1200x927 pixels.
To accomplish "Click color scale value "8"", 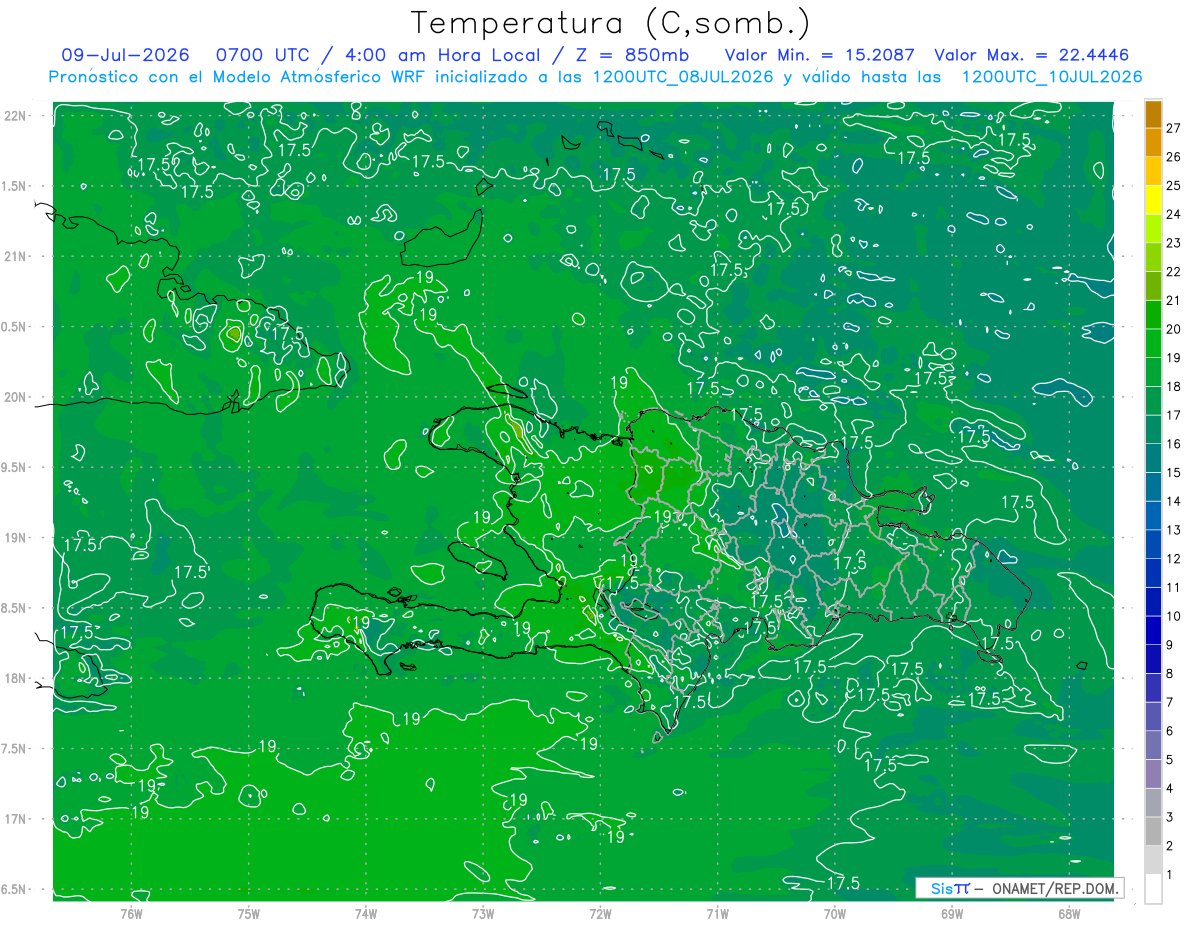I will (1172, 674).
